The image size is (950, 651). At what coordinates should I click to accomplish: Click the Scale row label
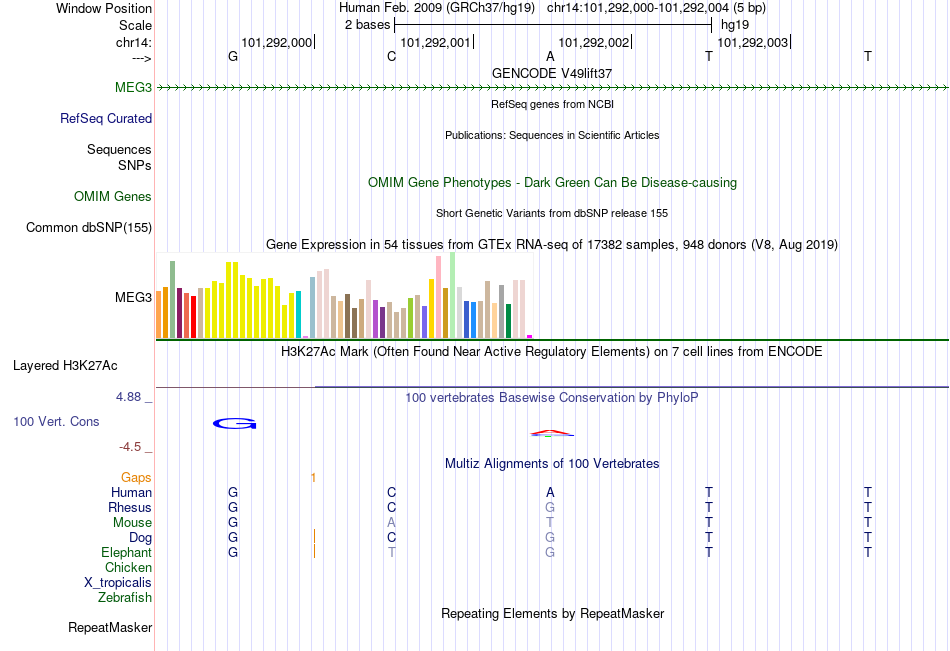135,25
